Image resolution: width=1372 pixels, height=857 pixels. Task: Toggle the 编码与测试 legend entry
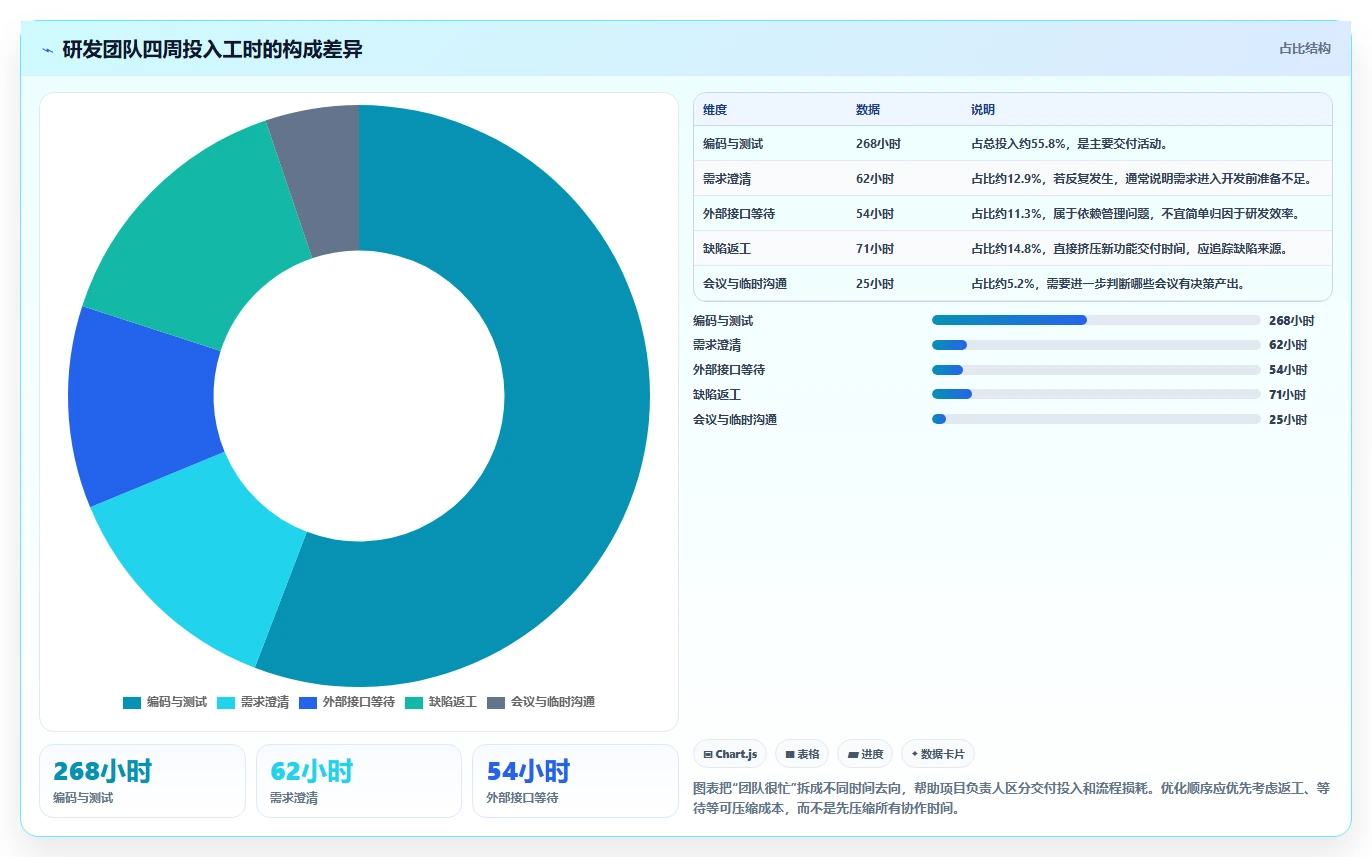165,702
